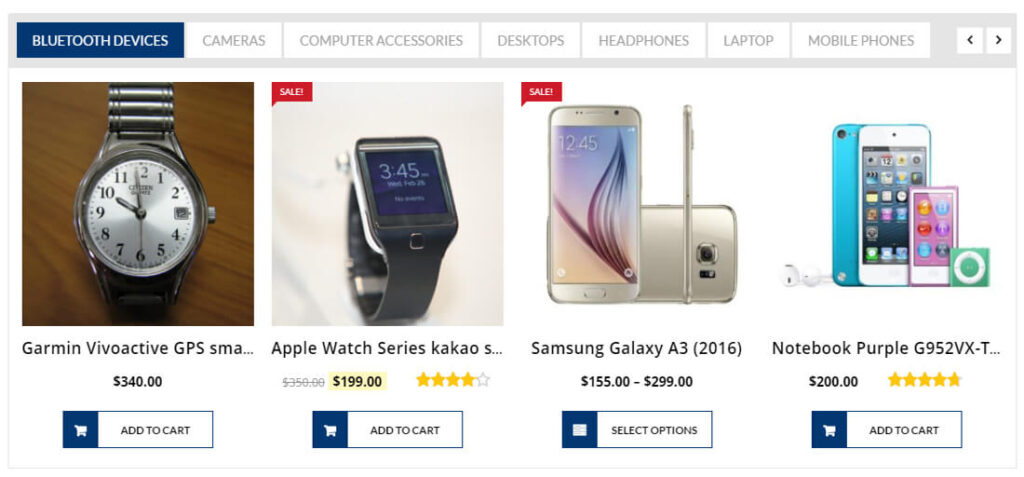The image size is (1024, 477).
Task: Open the Citizen watch product image
Action: (x=138, y=204)
